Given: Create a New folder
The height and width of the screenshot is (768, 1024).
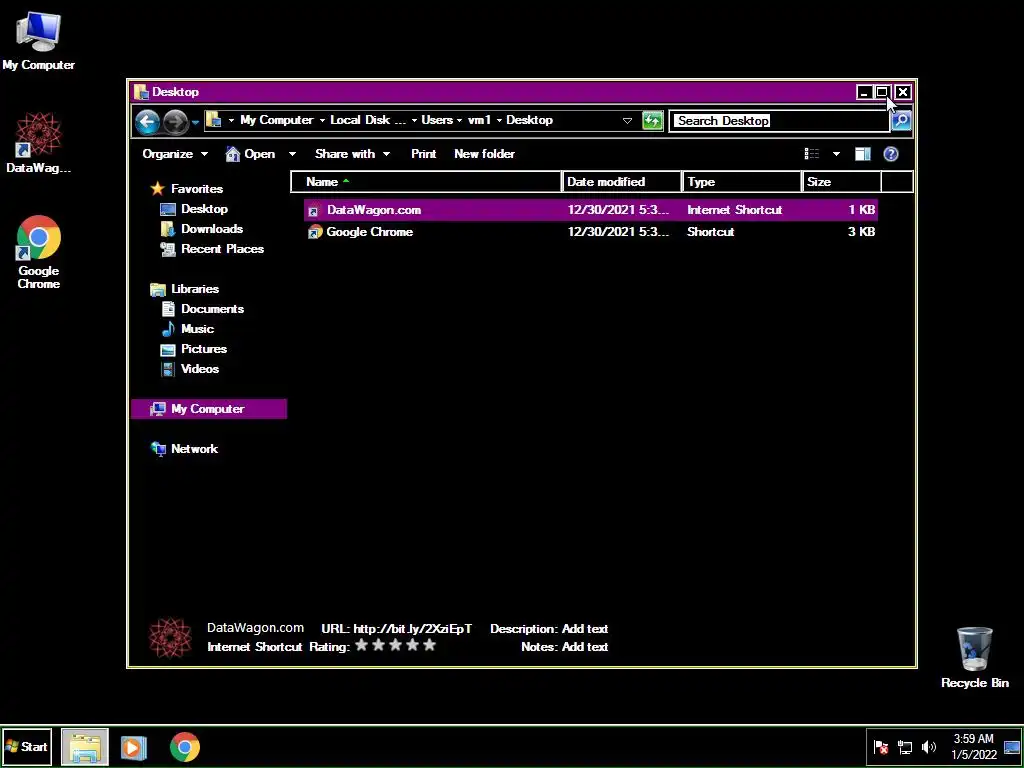Looking at the screenshot, I should [485, 154].
